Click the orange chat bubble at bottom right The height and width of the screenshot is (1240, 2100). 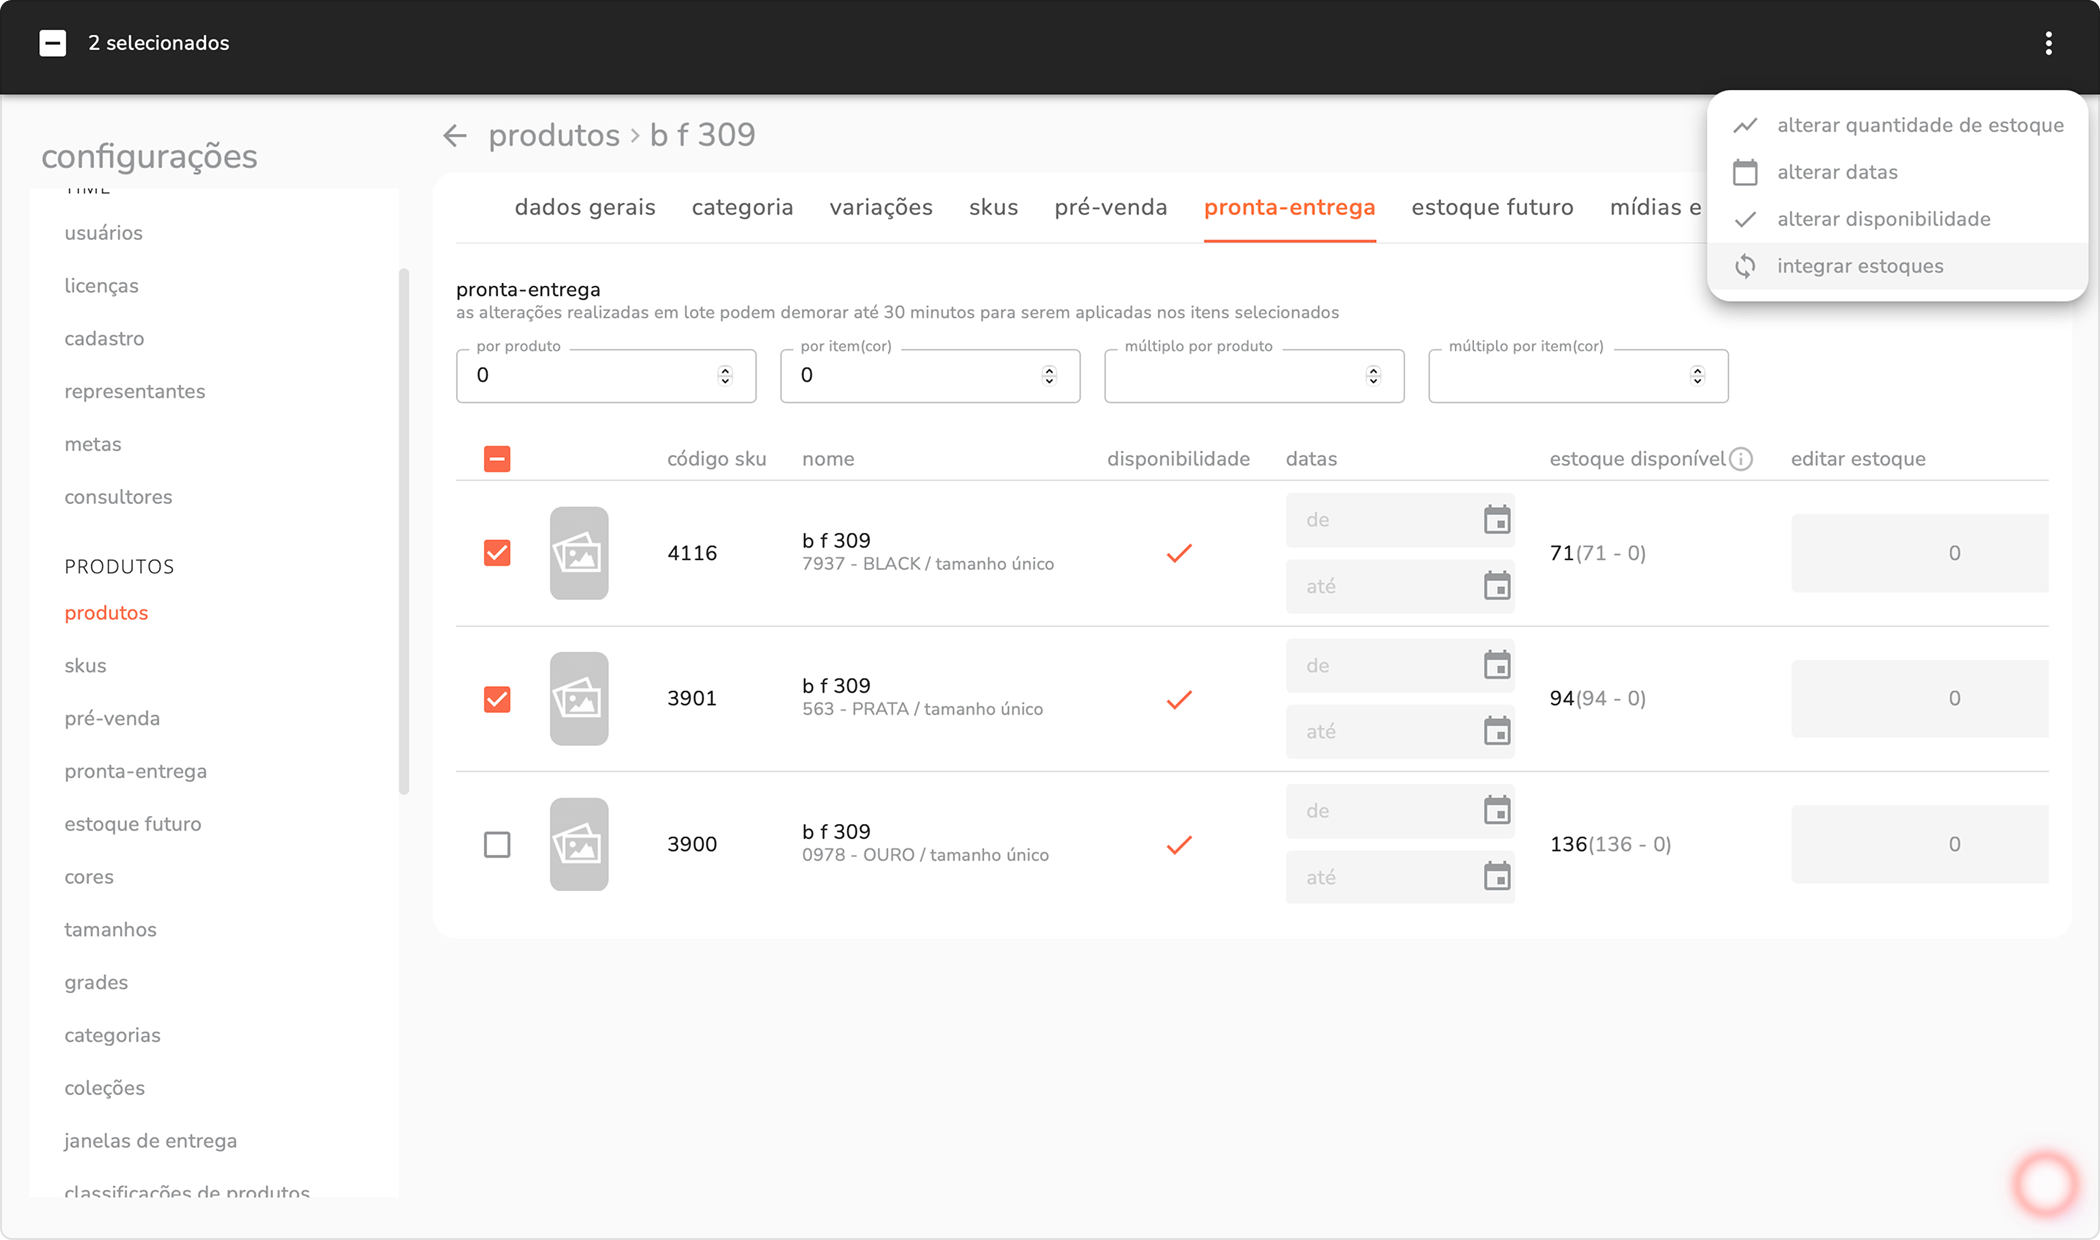(x=2045, y=1183)
